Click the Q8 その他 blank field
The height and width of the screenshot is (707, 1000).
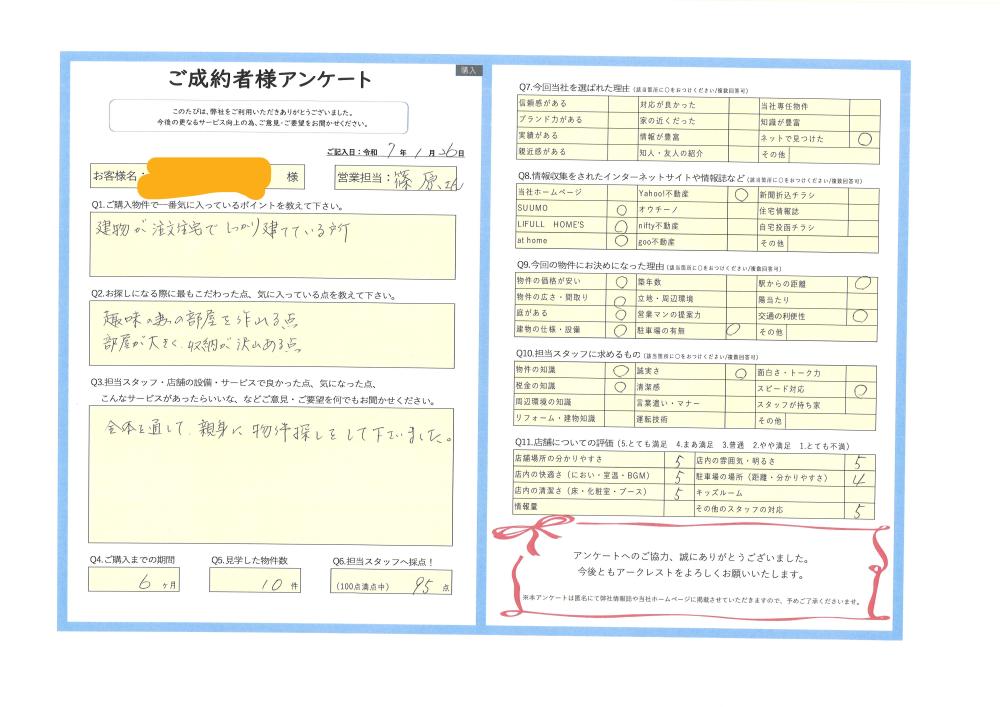[x=832, y=245]
